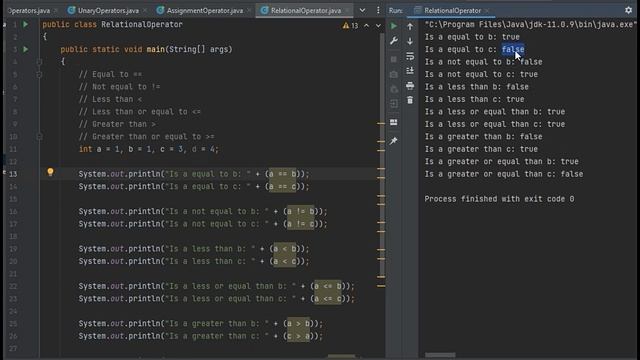Image resolution: width=640 pixels, height=360 pixels.
Task: Click console line 'Is a less than c: true'
Action: [x=474, y=99]
